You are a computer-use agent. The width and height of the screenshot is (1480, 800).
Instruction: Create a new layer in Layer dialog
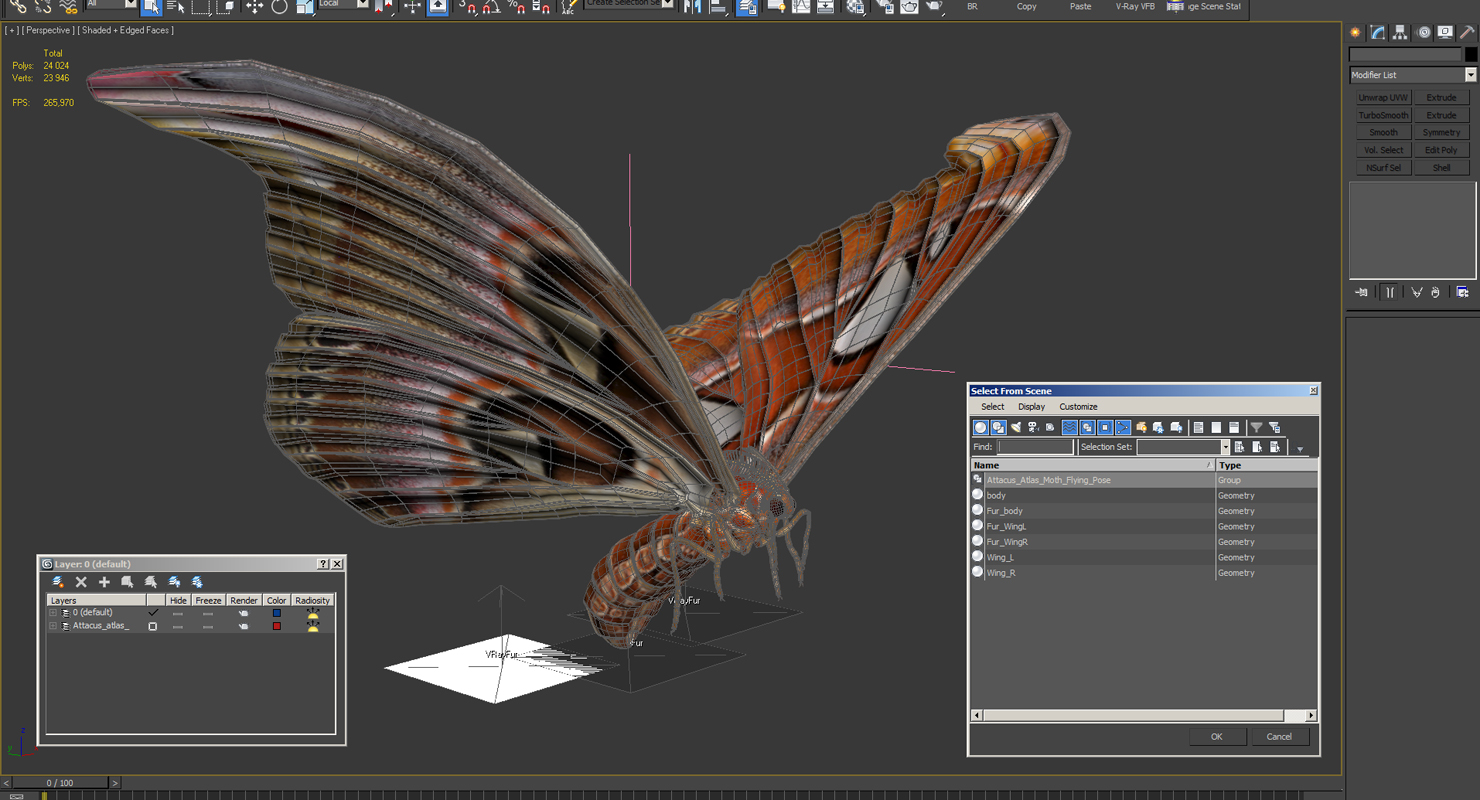click(58, 582)
